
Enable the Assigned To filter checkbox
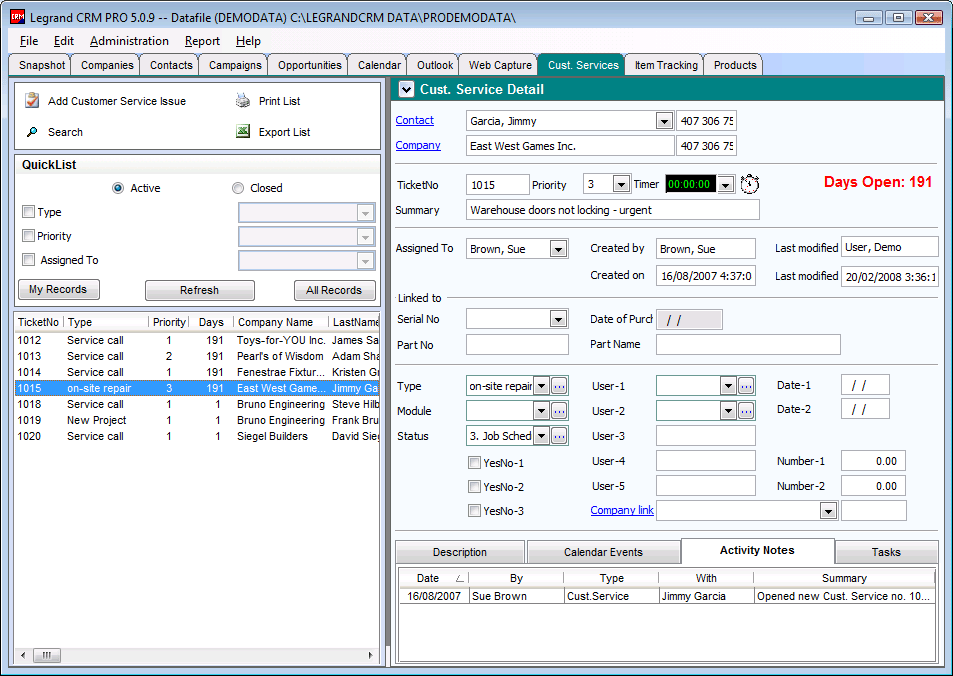[28, 260]
